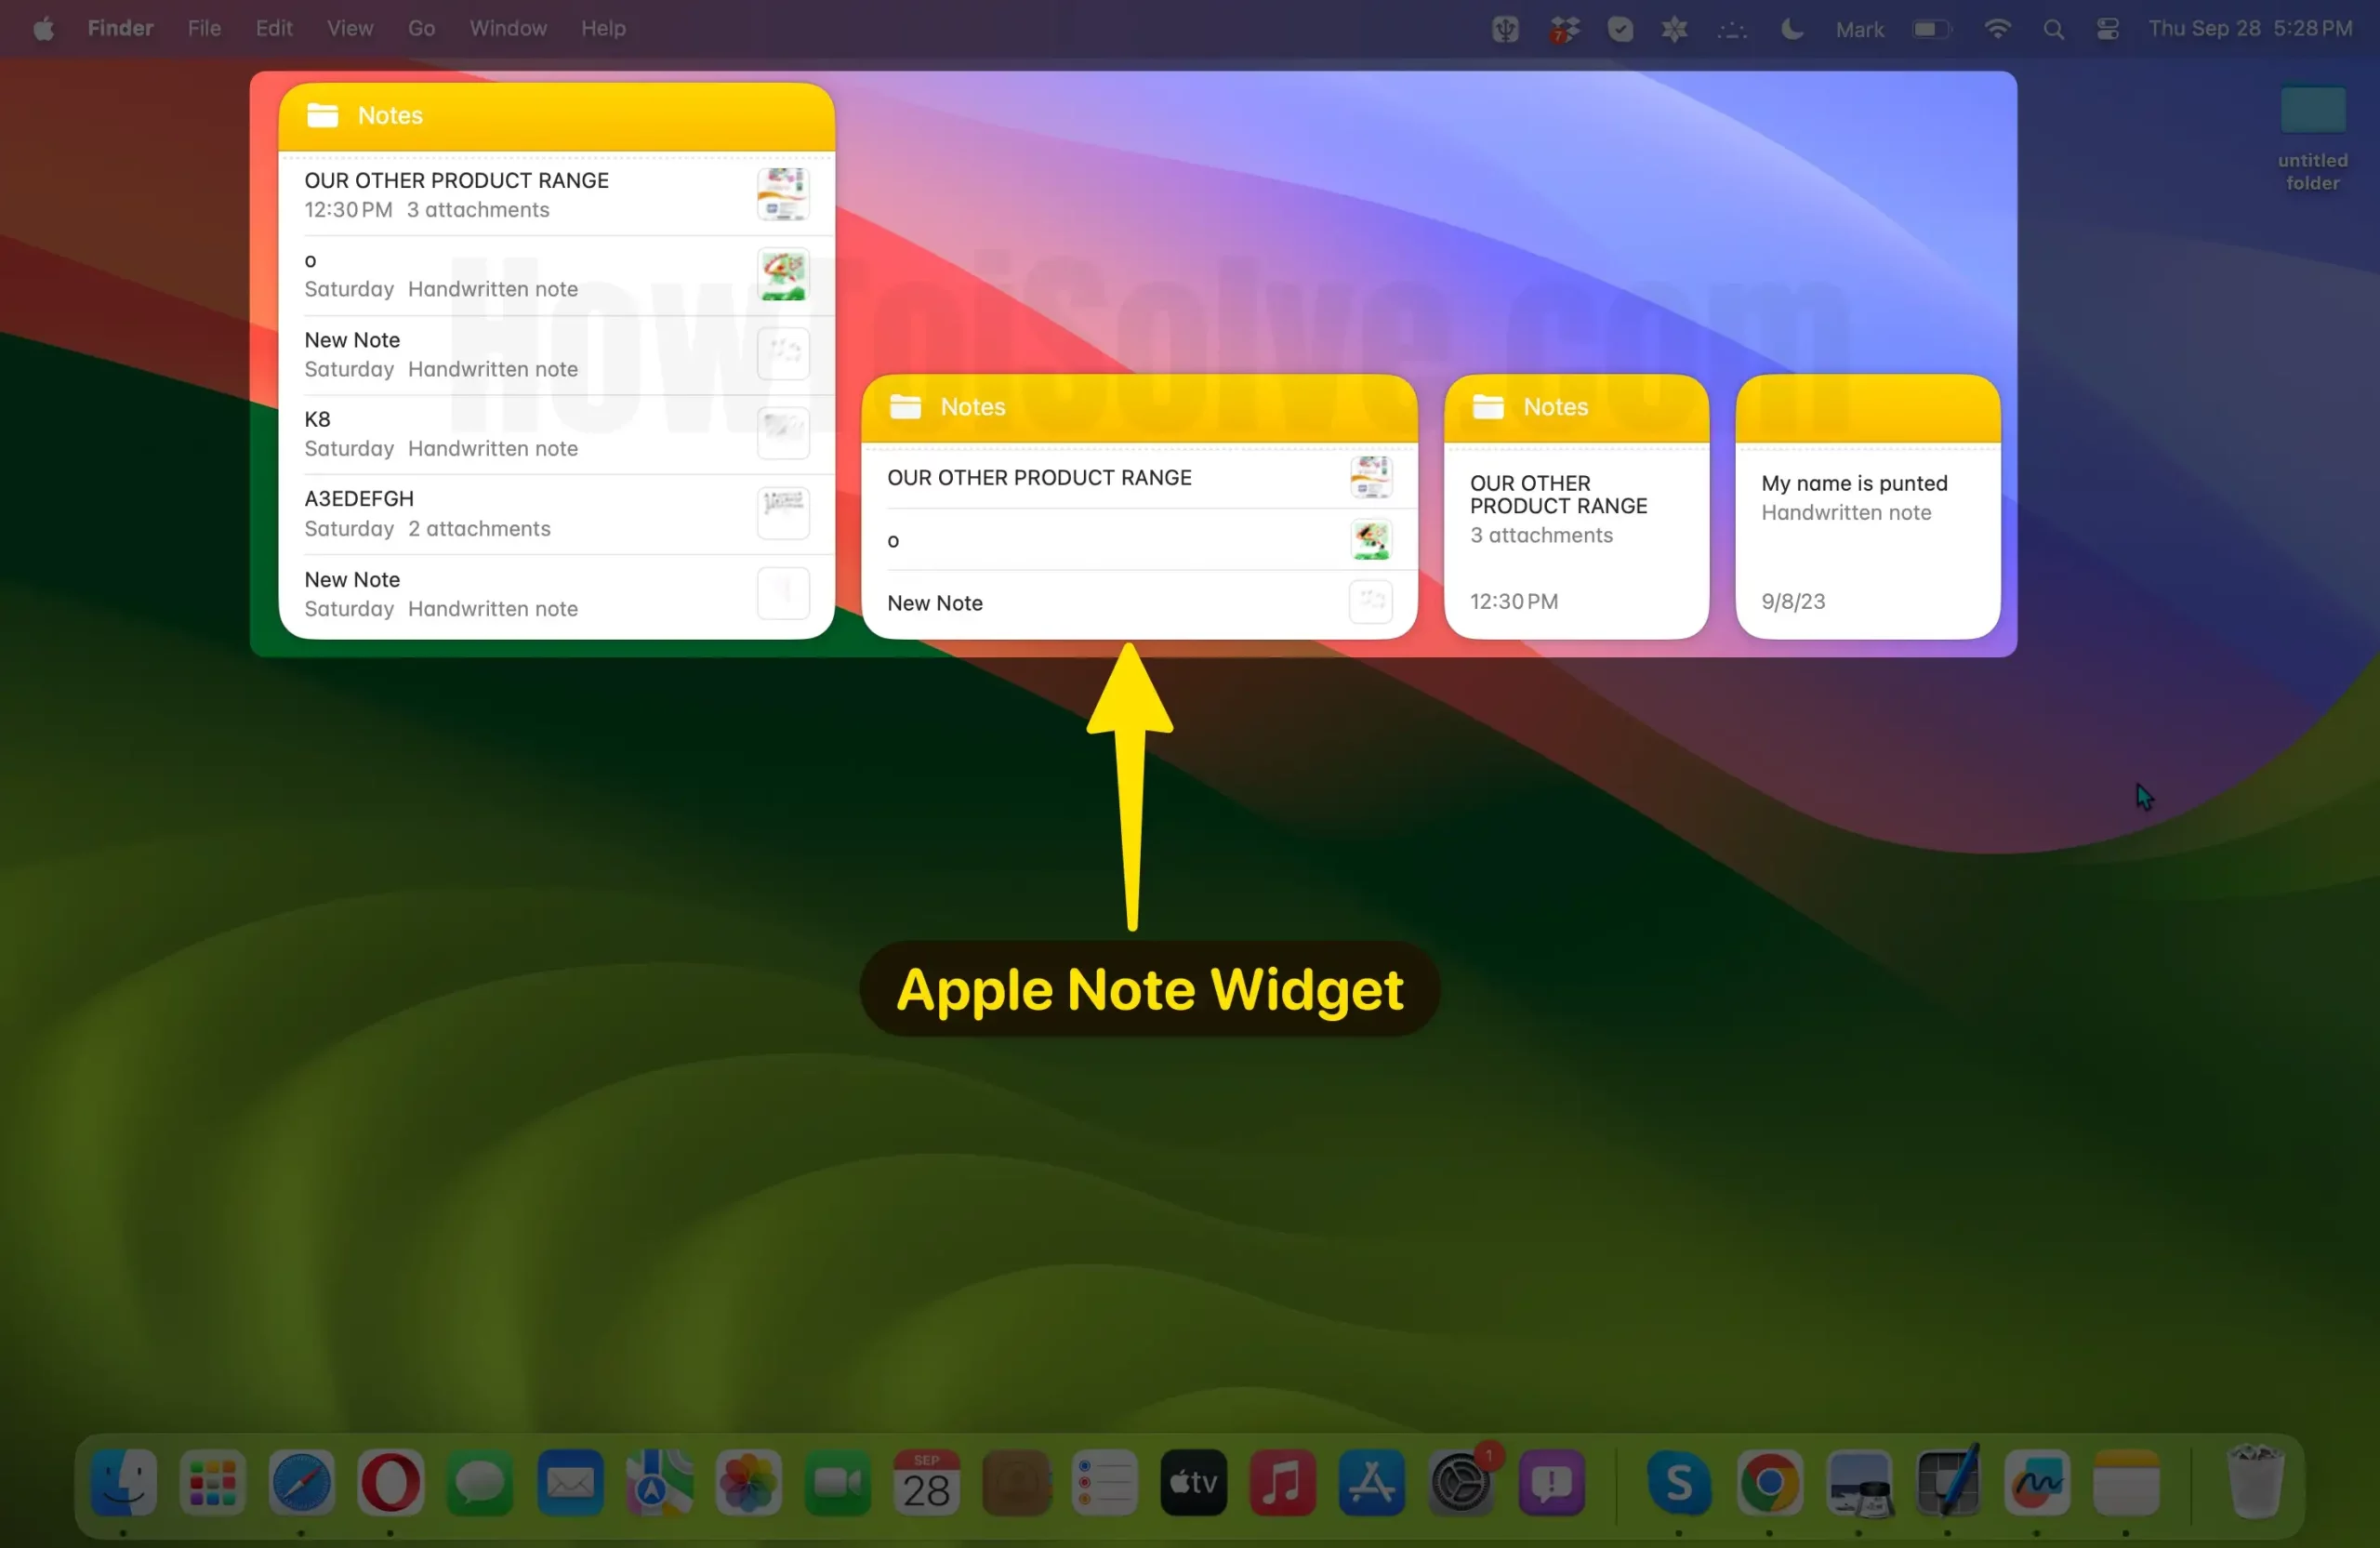The width and height of the screenshot is (2380, 1548).
Task: Launch Skype from the Dock
Action: (x=1678, y=1482)
